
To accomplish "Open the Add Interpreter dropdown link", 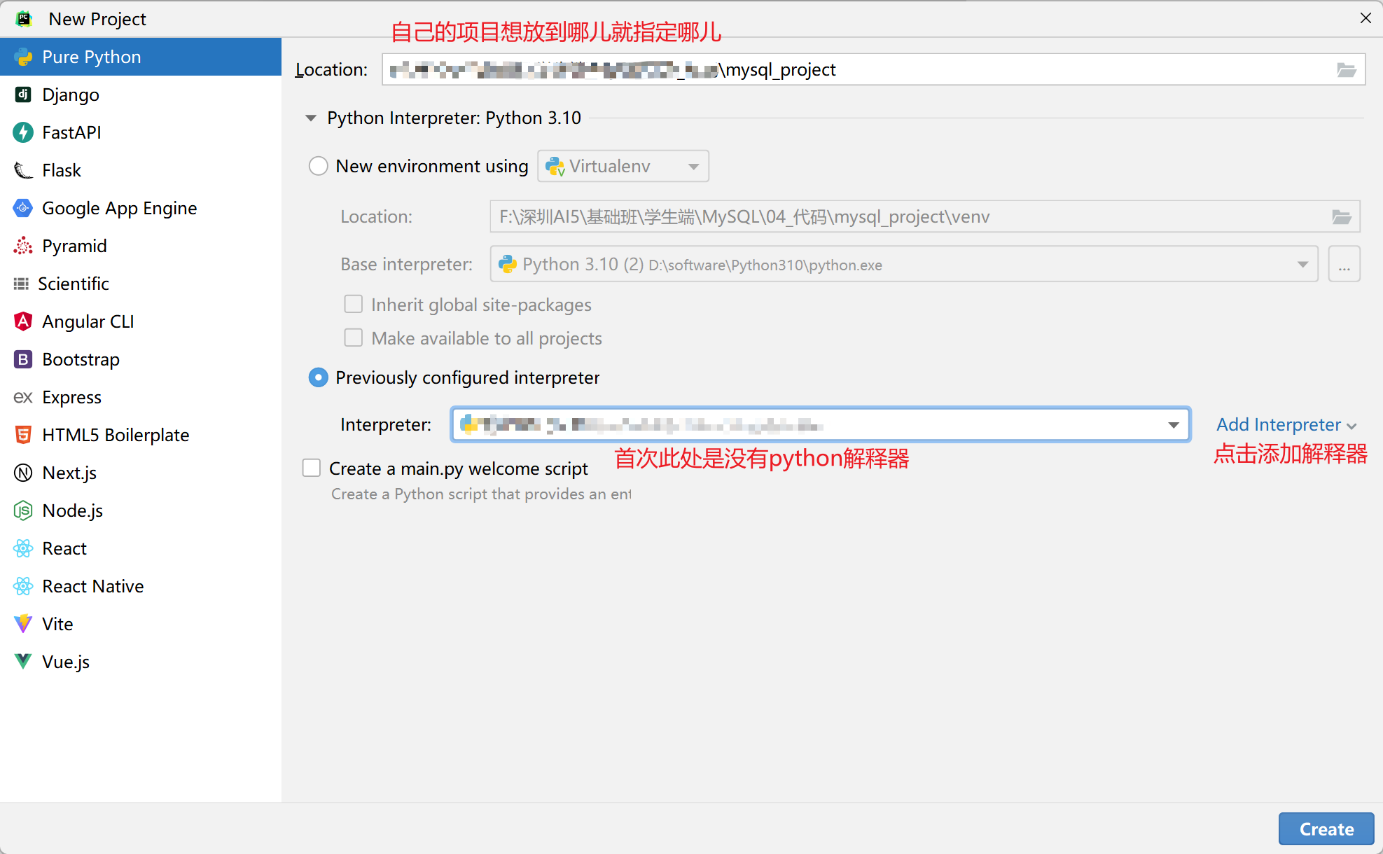I will pos(1286,425).
